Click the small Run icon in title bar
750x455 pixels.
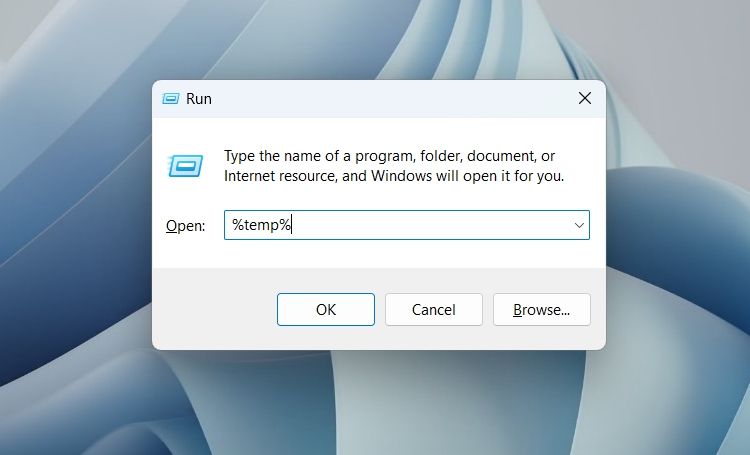tap(170, 99)
